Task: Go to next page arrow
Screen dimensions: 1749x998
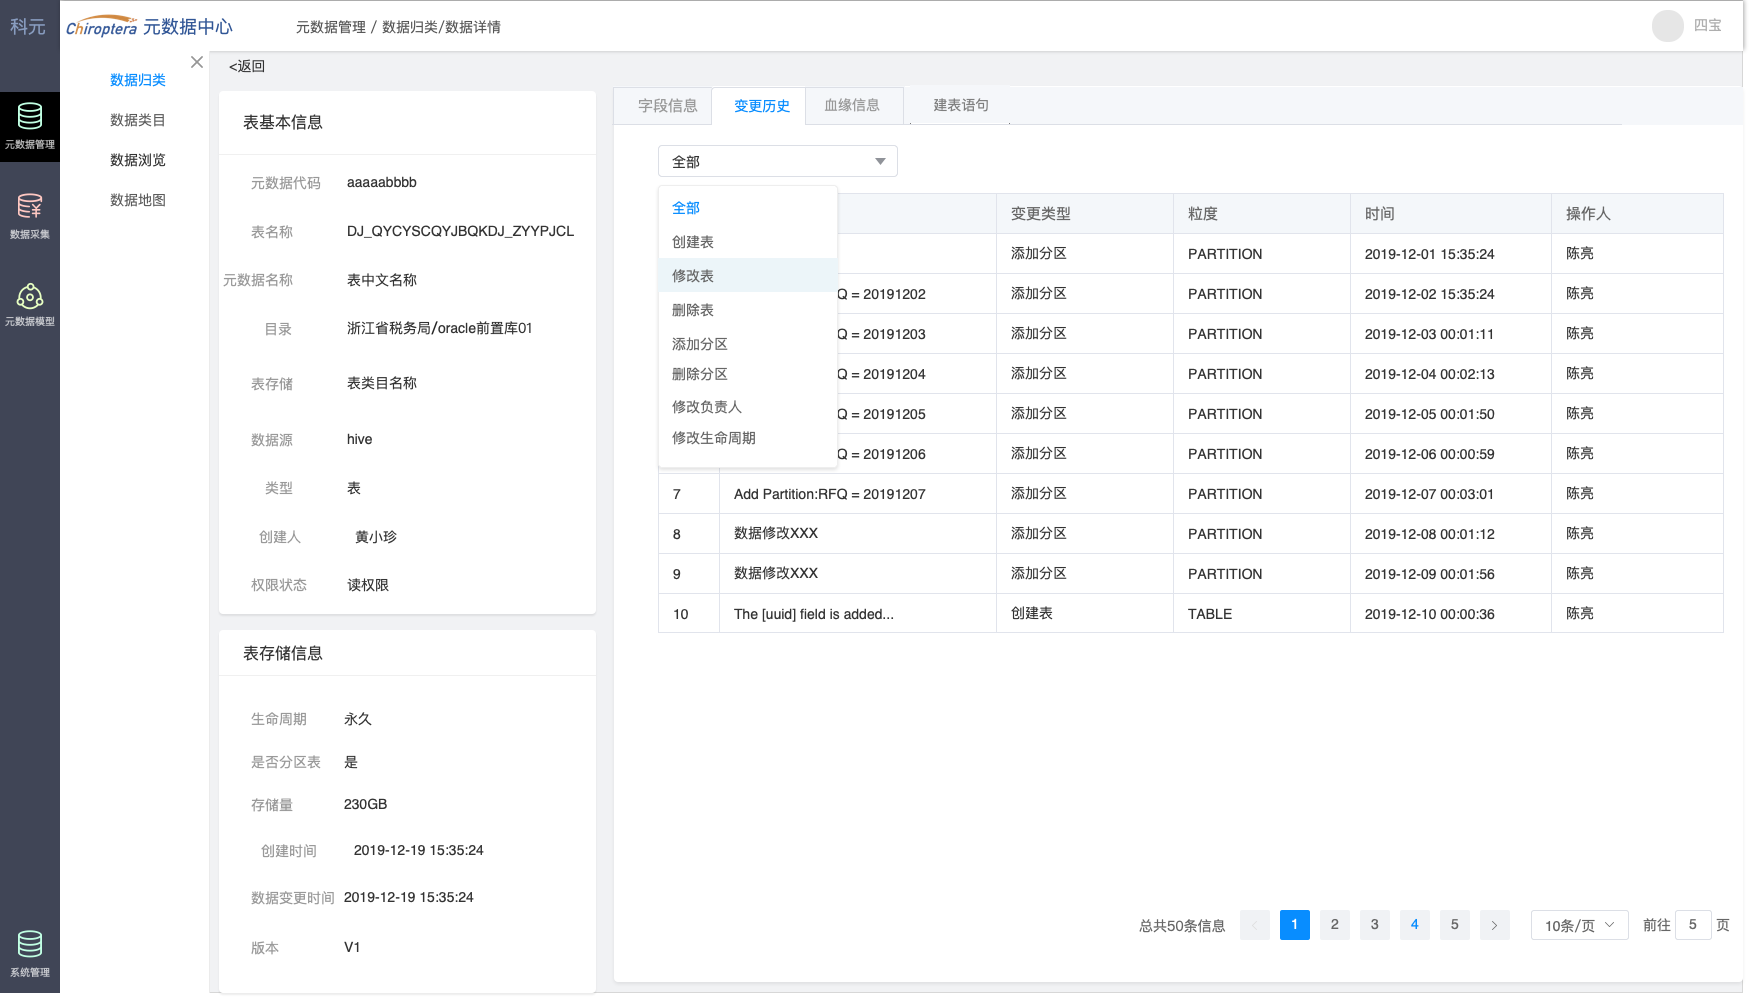Action: (1495, 925)
